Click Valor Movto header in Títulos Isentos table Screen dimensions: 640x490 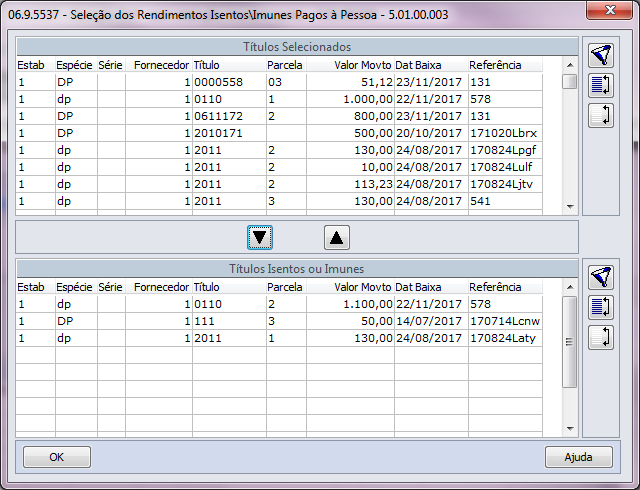pyautogui.click(x=350, y=287)
